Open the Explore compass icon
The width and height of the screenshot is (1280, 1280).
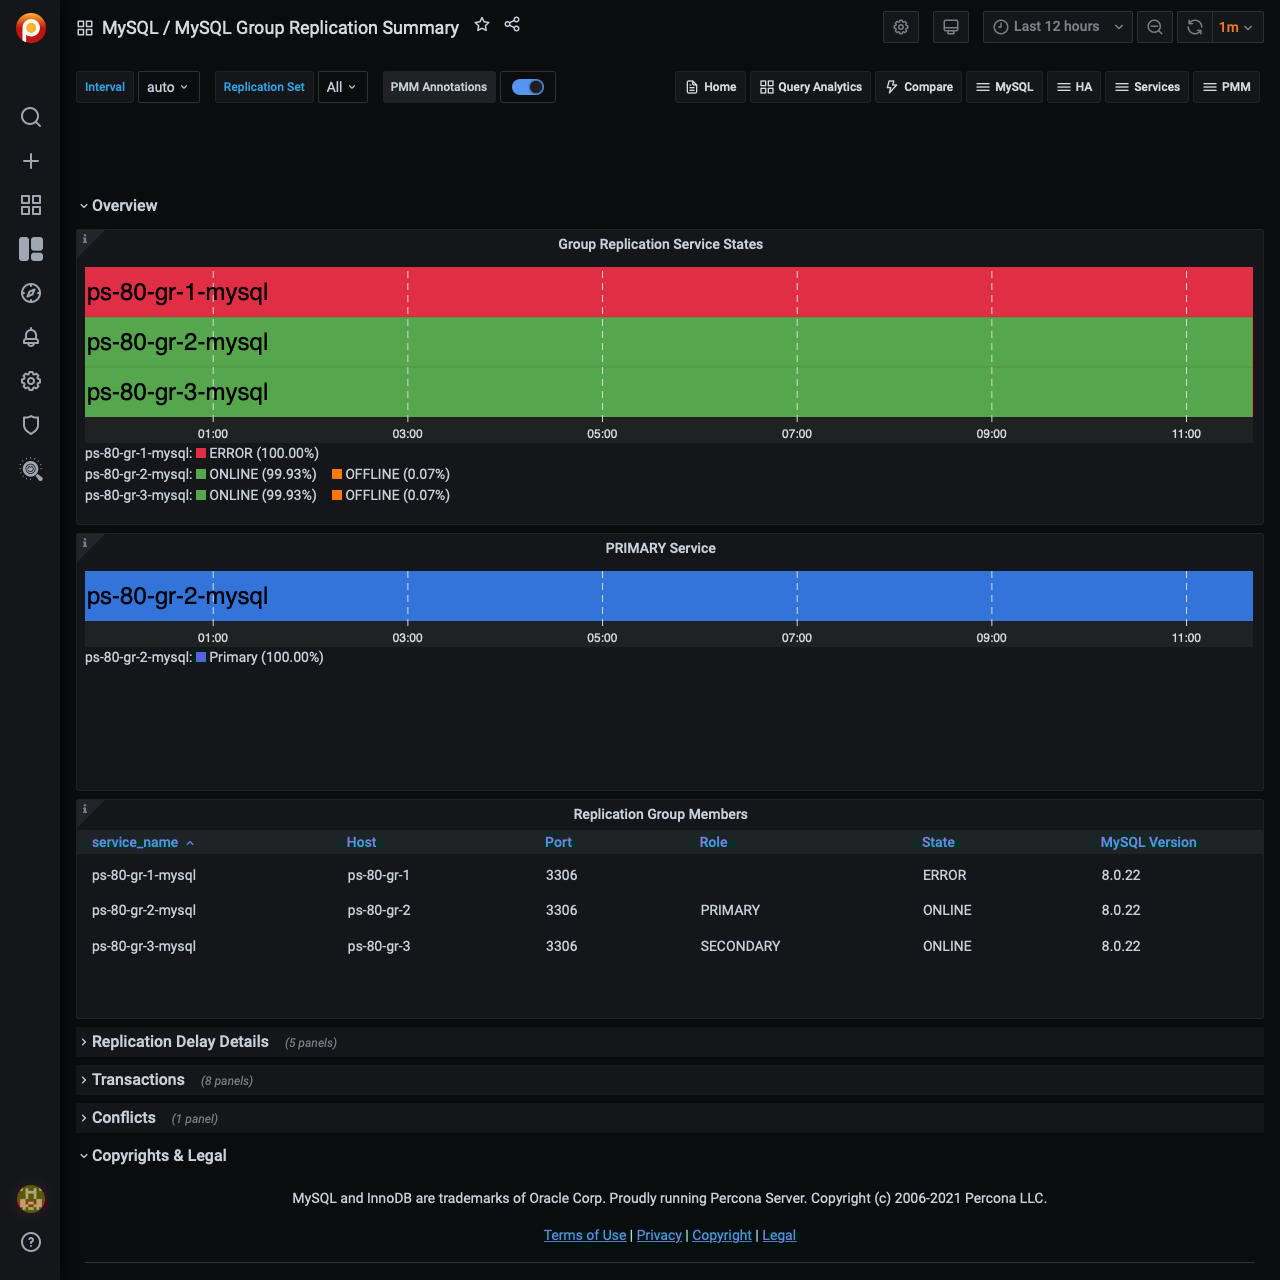(x=31, y=293)
